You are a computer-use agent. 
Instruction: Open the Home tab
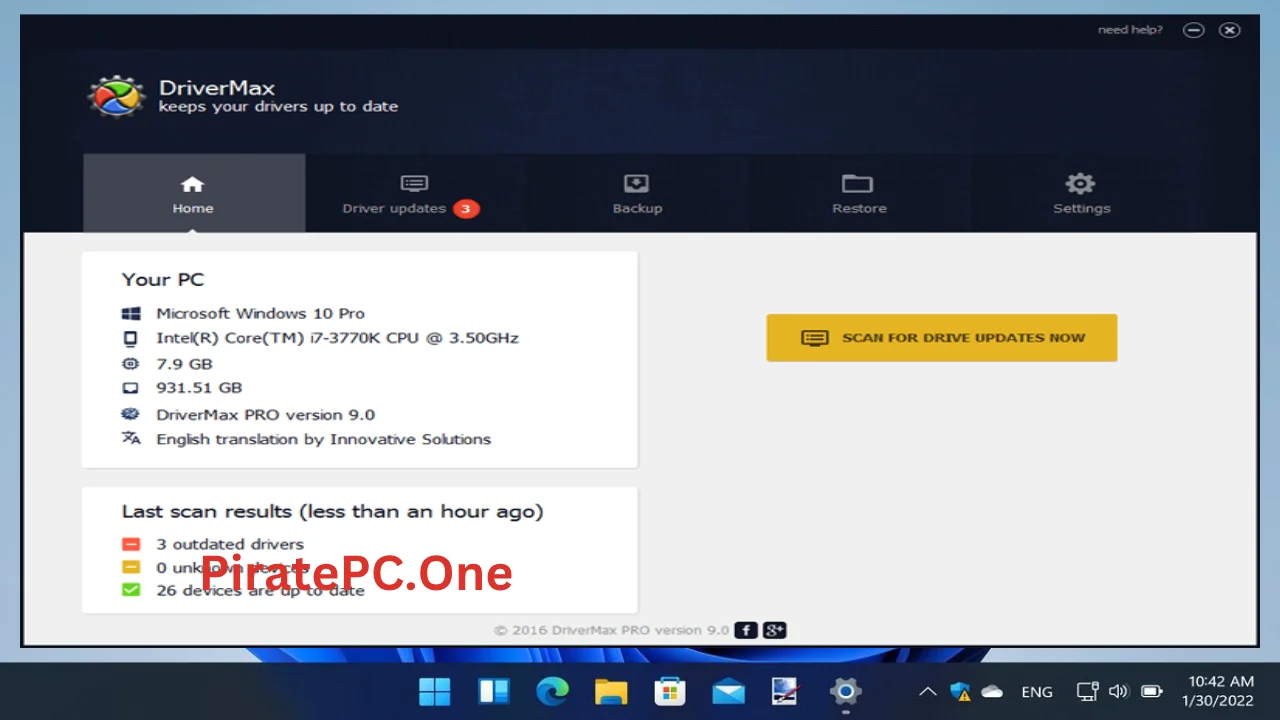click(x=194, y=193)
